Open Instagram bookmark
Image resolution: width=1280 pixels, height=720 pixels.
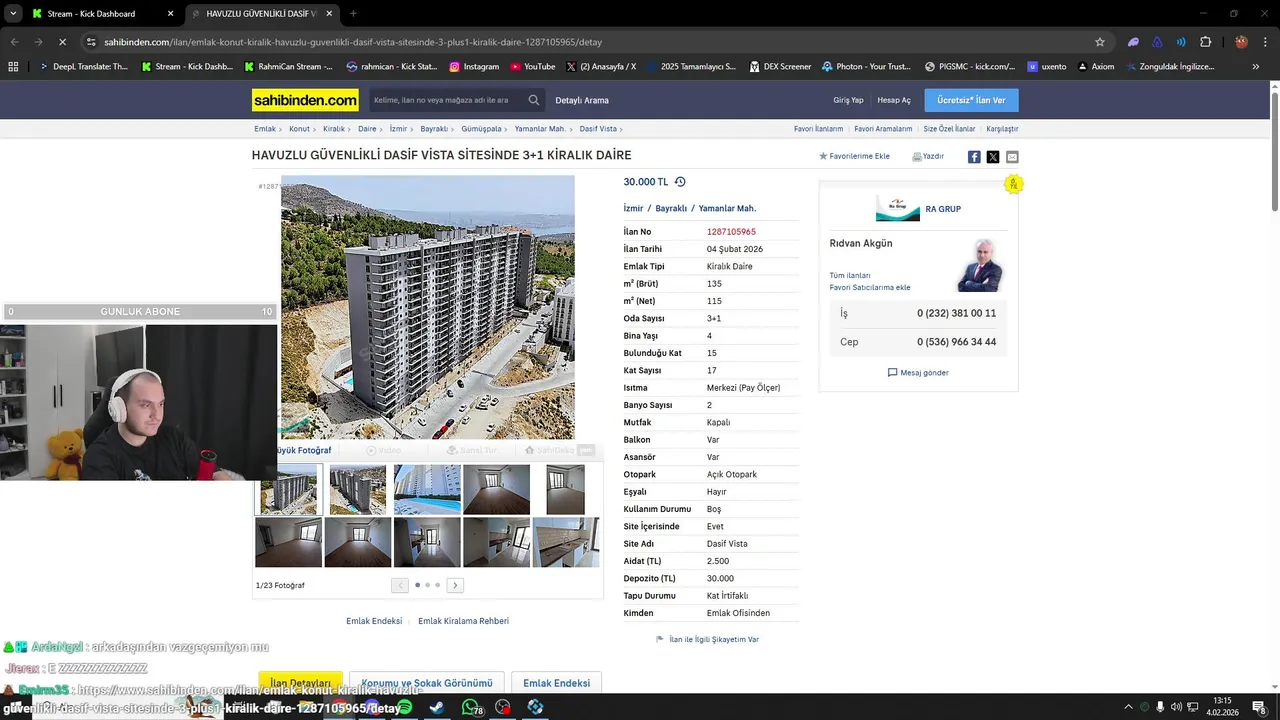(474, 67)
